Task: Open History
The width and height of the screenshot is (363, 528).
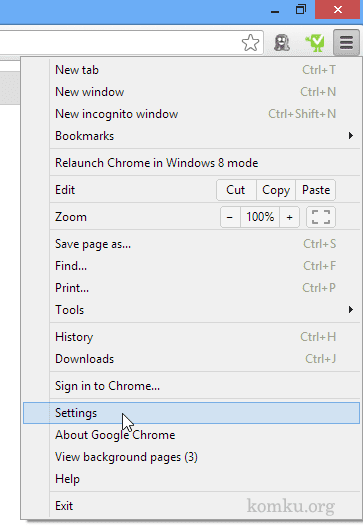Action: (x=205, y=337)
